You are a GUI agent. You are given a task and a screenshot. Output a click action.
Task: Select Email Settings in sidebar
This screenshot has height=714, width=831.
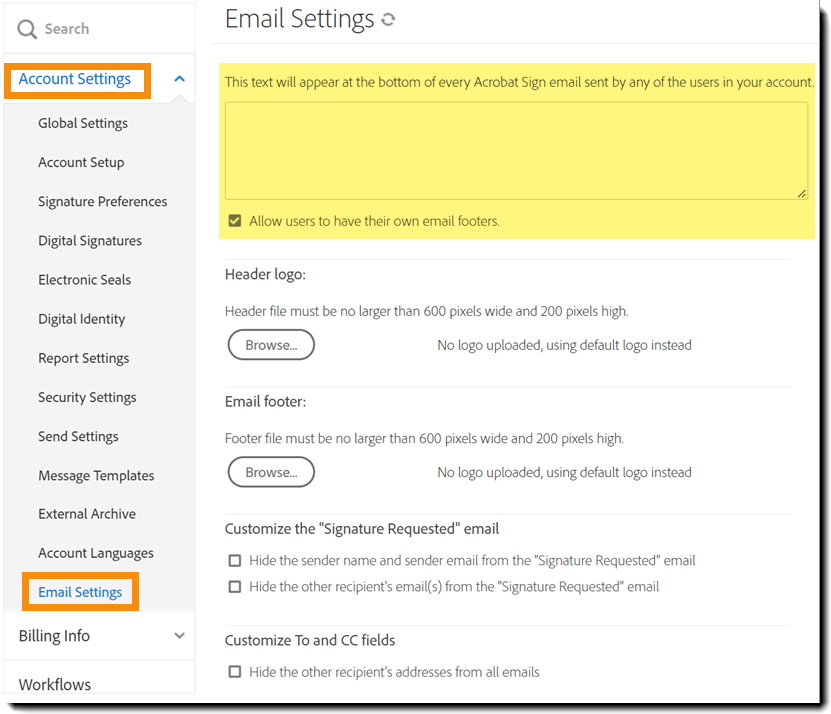click(80, 592)
